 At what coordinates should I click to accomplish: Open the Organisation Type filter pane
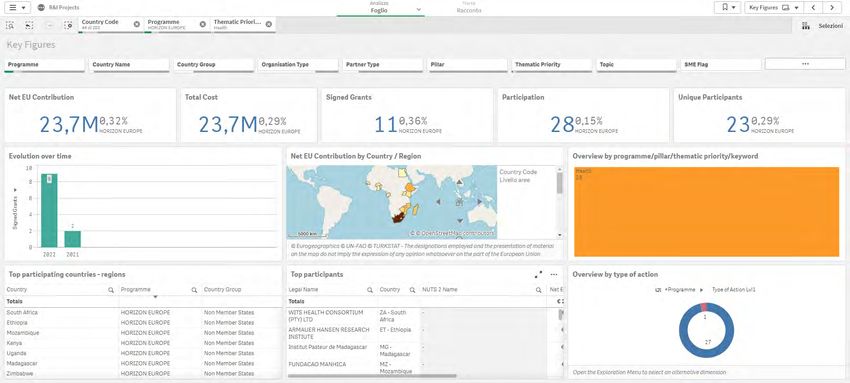(298, 64)
